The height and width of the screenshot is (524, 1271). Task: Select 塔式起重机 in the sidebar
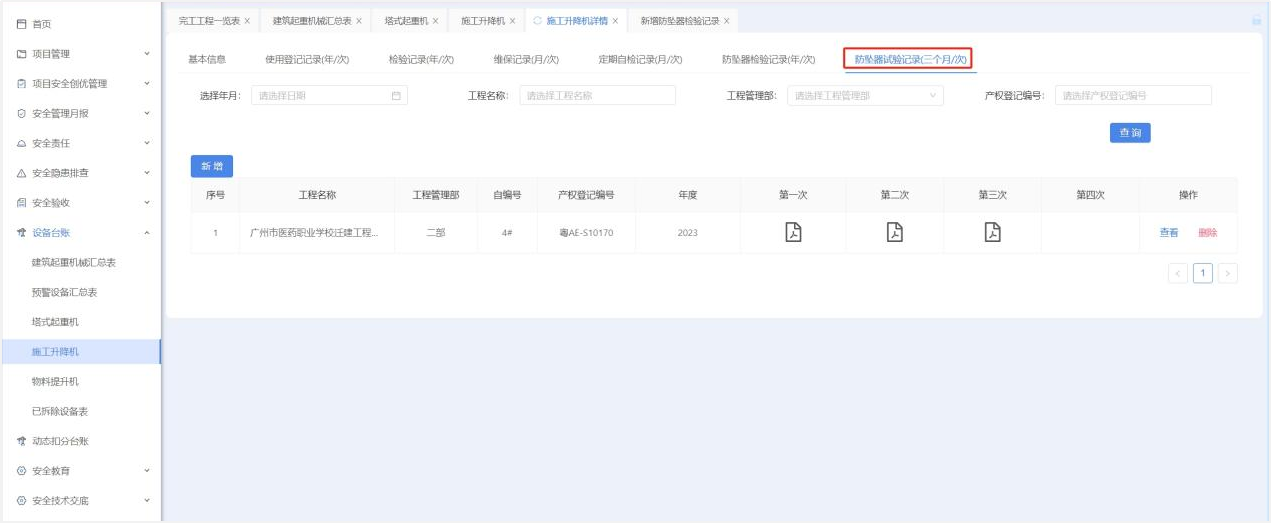coord(56,322)
